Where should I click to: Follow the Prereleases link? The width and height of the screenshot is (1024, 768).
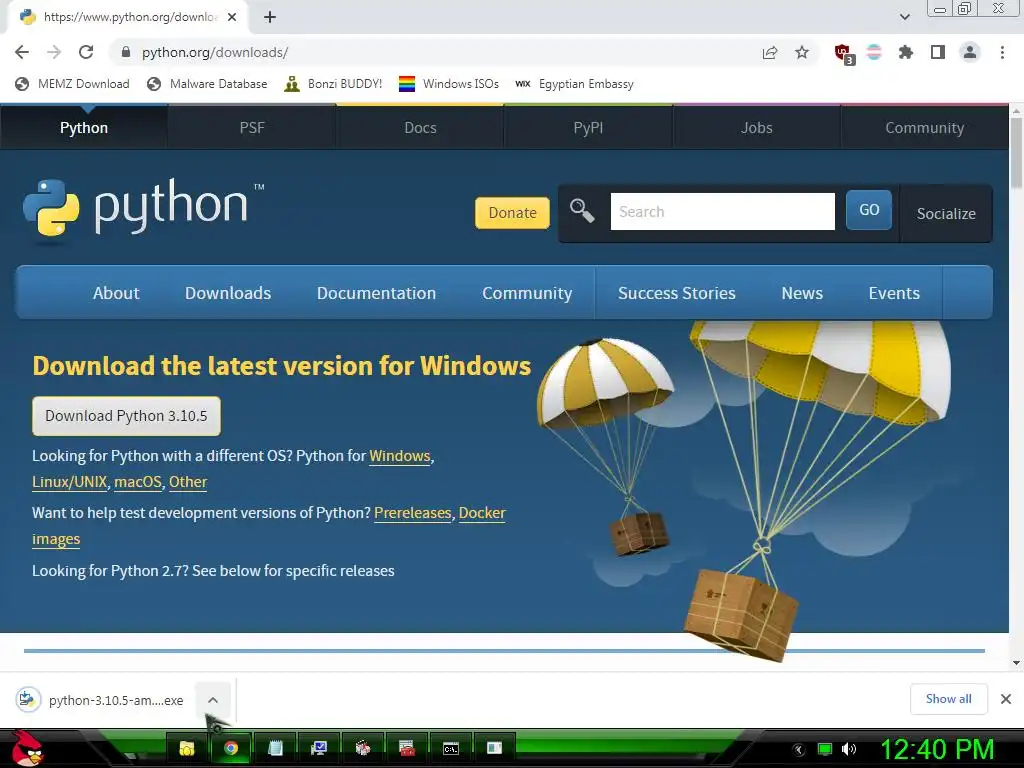point(413,513)
